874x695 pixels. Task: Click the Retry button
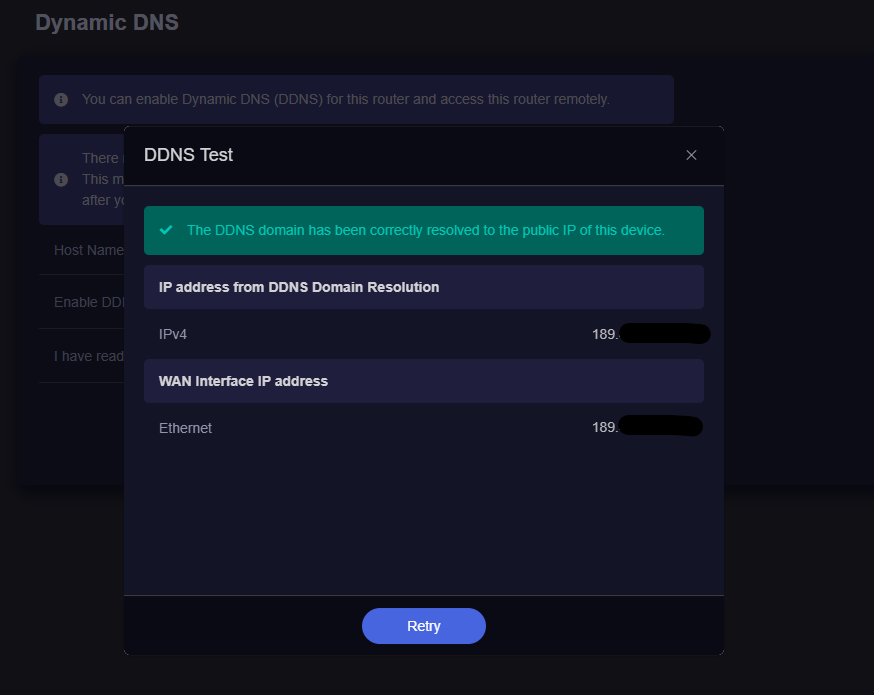pos(423,626)
